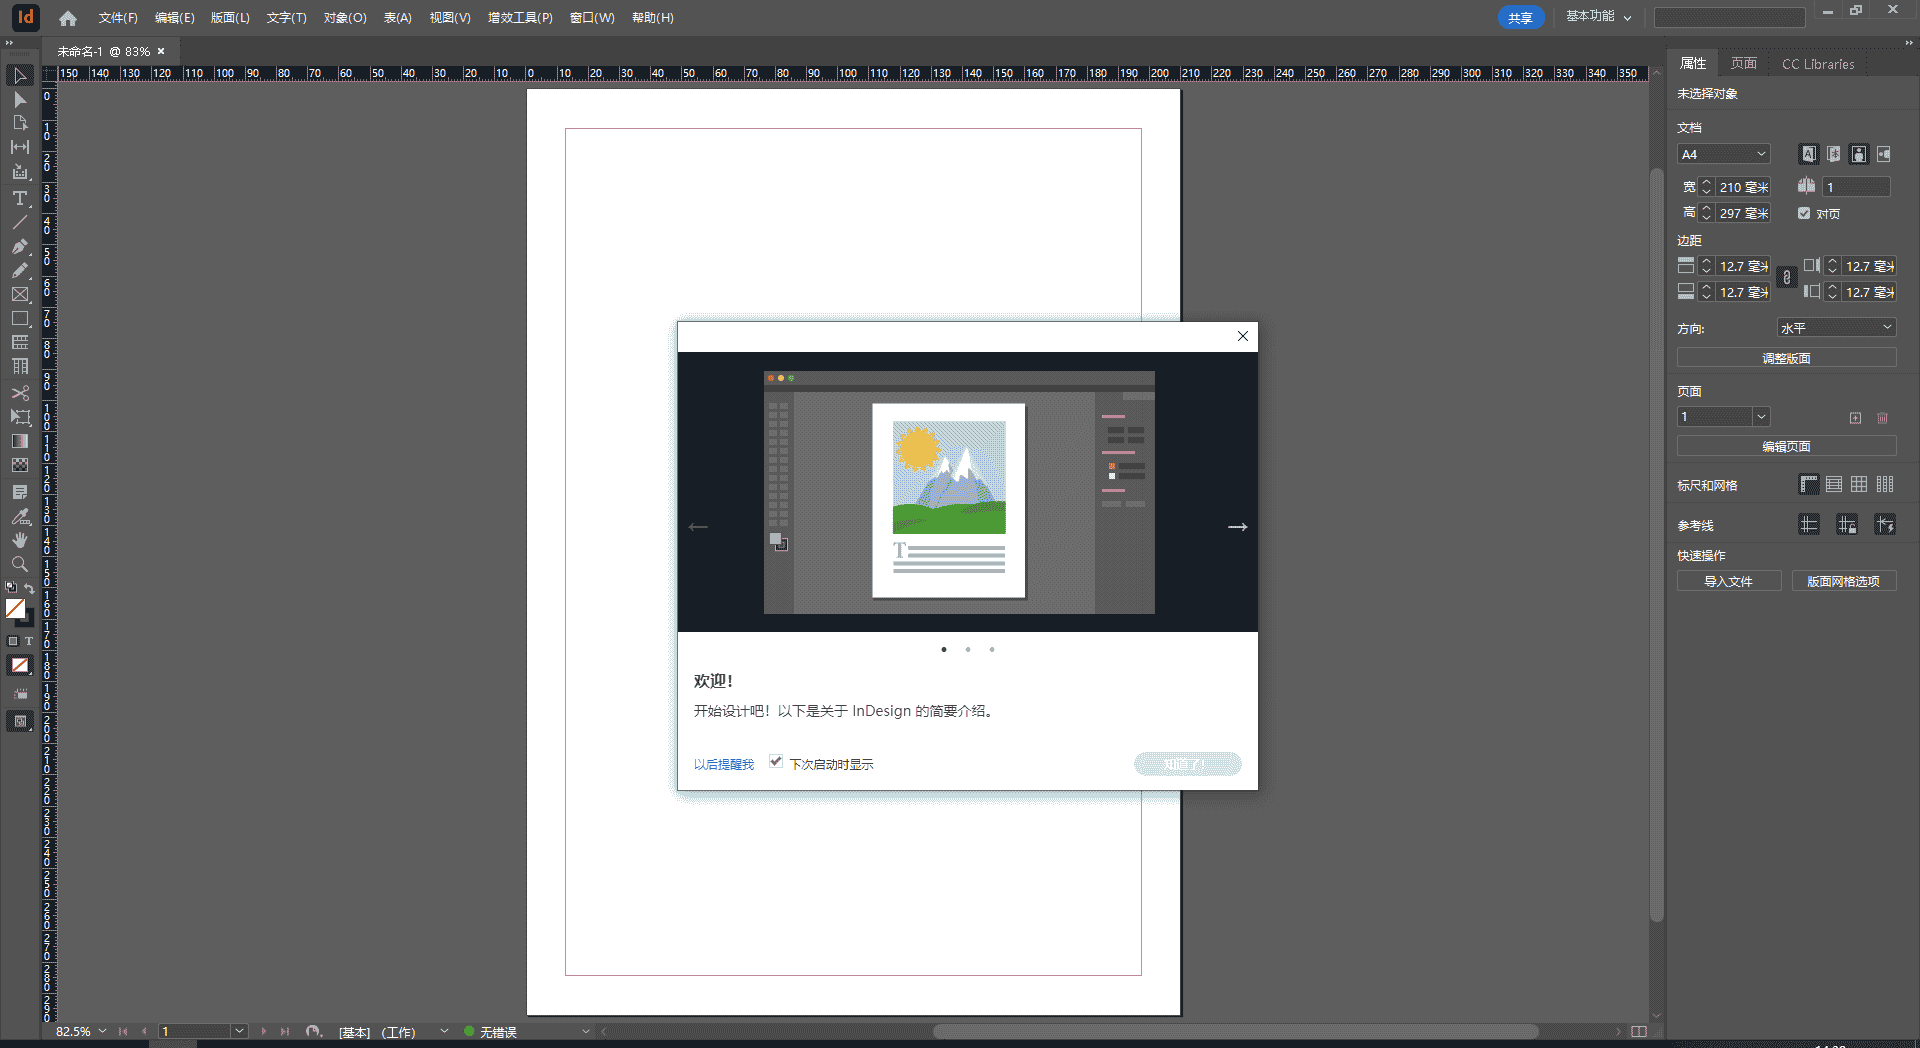The width and height of the screenshot is (1920, 1048).
Task: Choose the Scissors tool
Action: pyautogui.click(x=19, y=393)
